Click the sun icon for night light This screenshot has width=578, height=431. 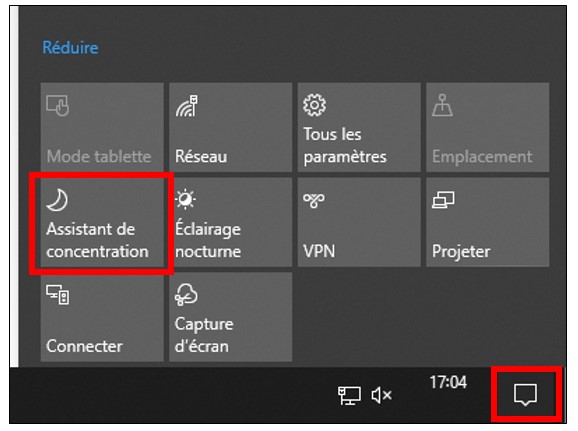[x=185, y=199]
